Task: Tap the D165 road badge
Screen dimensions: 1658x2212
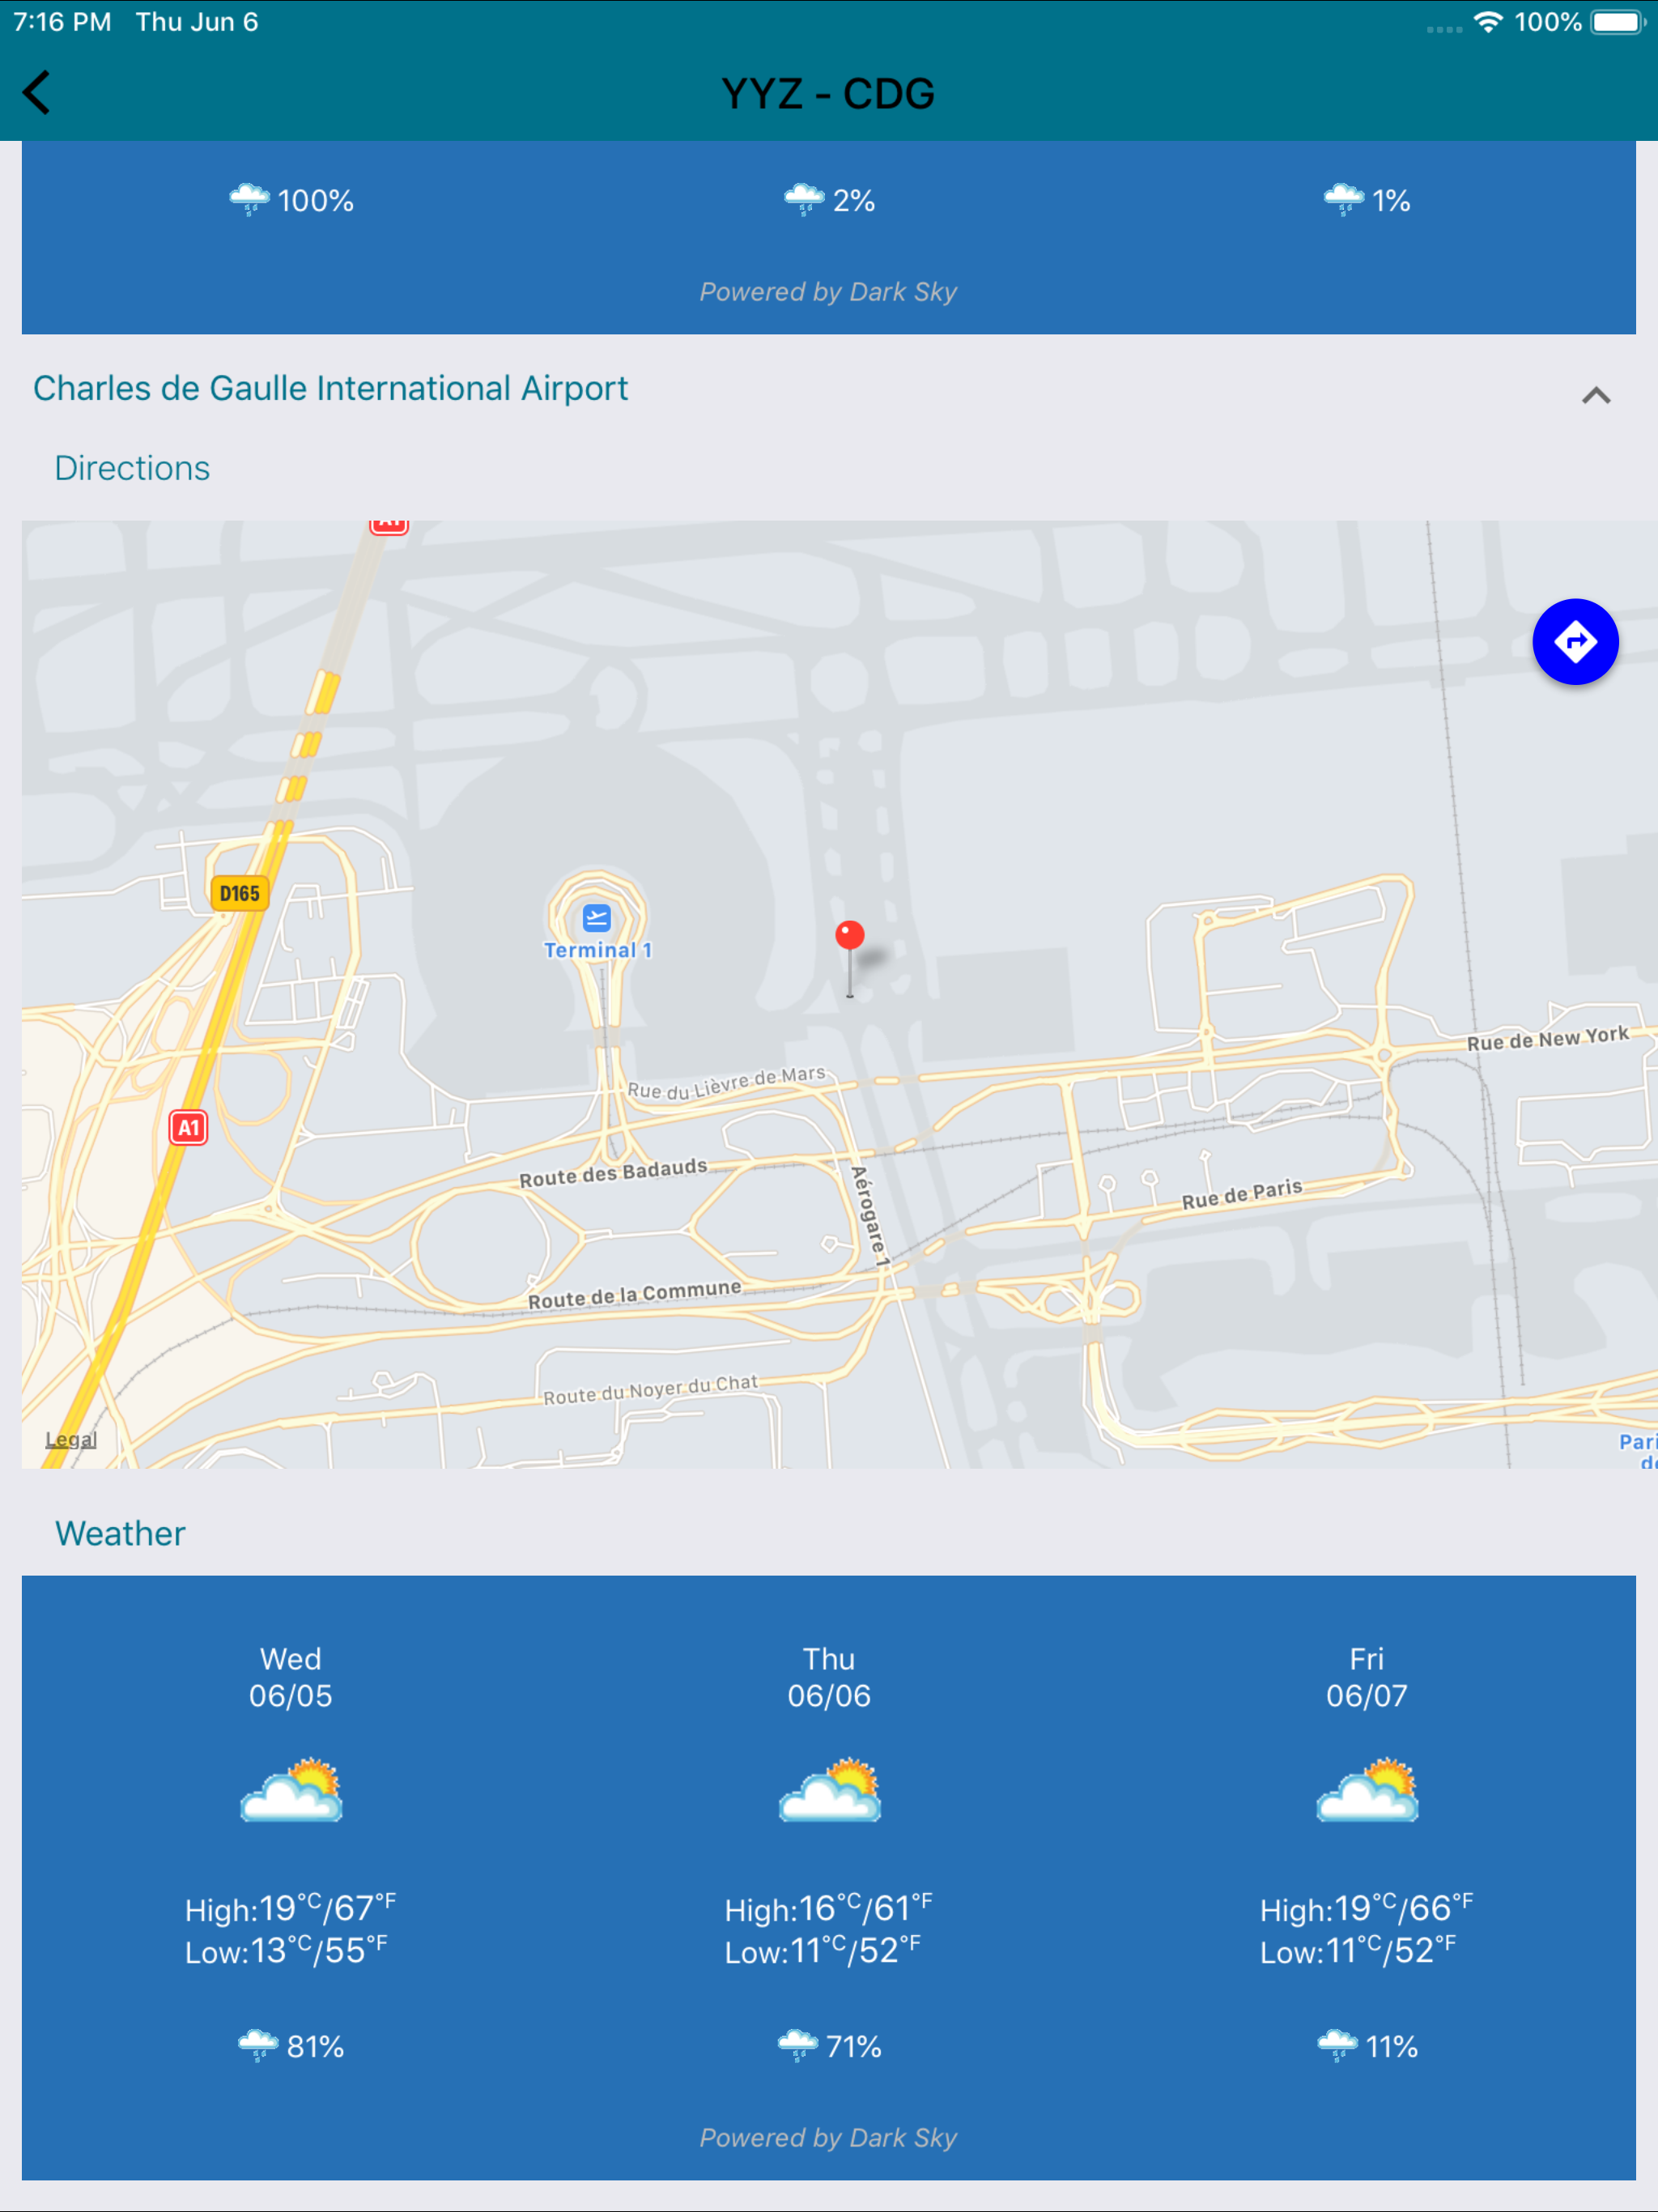Action: pyautogui.click(x=240, y=893)
